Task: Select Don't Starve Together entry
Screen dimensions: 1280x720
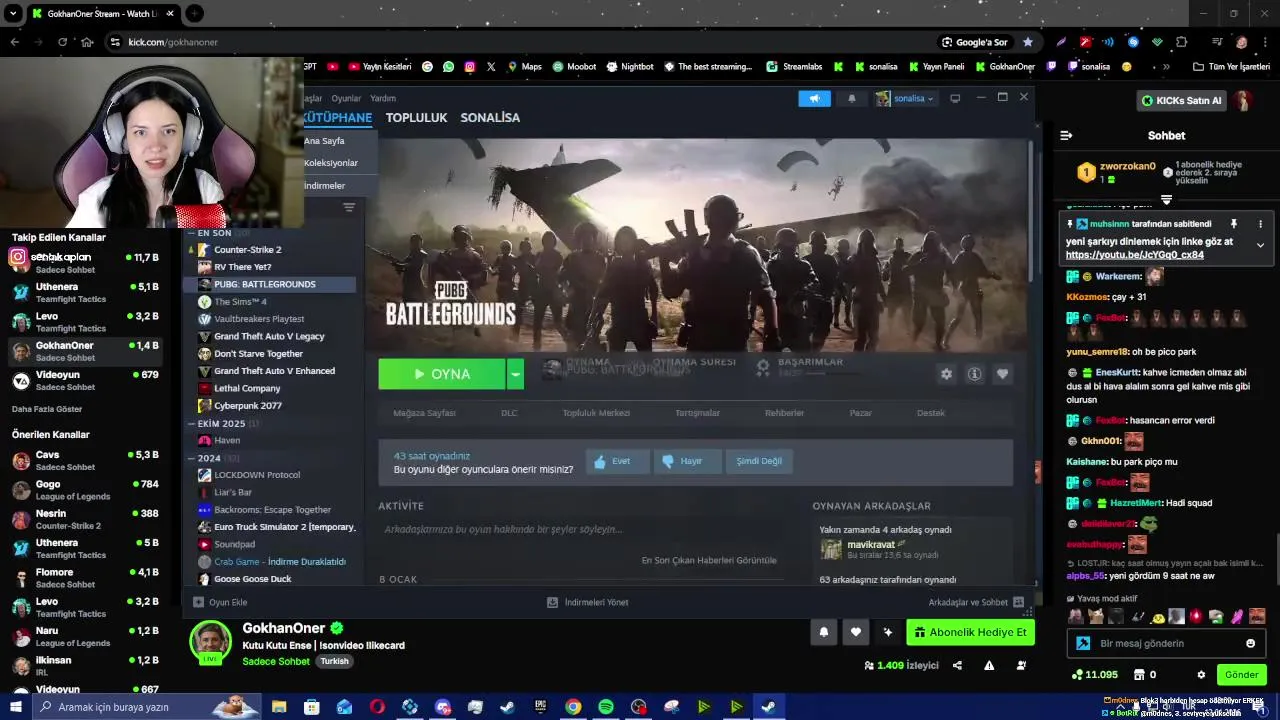Action: 258,354
